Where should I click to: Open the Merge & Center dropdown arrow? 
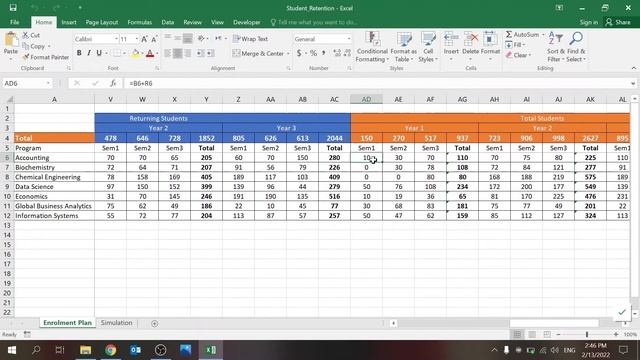click(x=288, y=53)
